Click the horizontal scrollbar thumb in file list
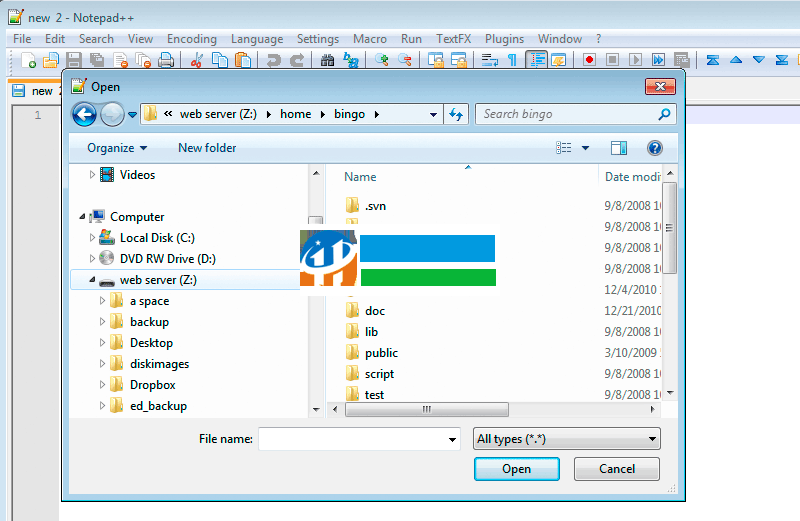 pyautogui.click(x=427, y=409)
